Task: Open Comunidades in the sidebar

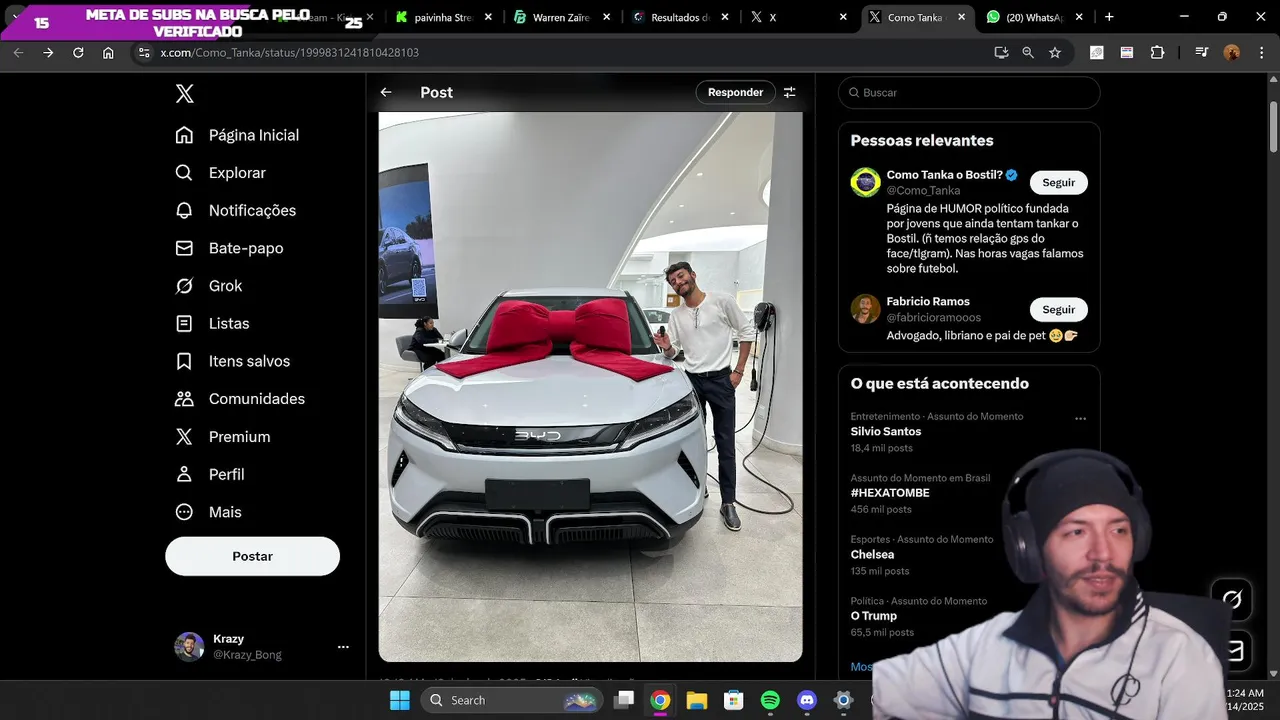Action: click(240, 399)
